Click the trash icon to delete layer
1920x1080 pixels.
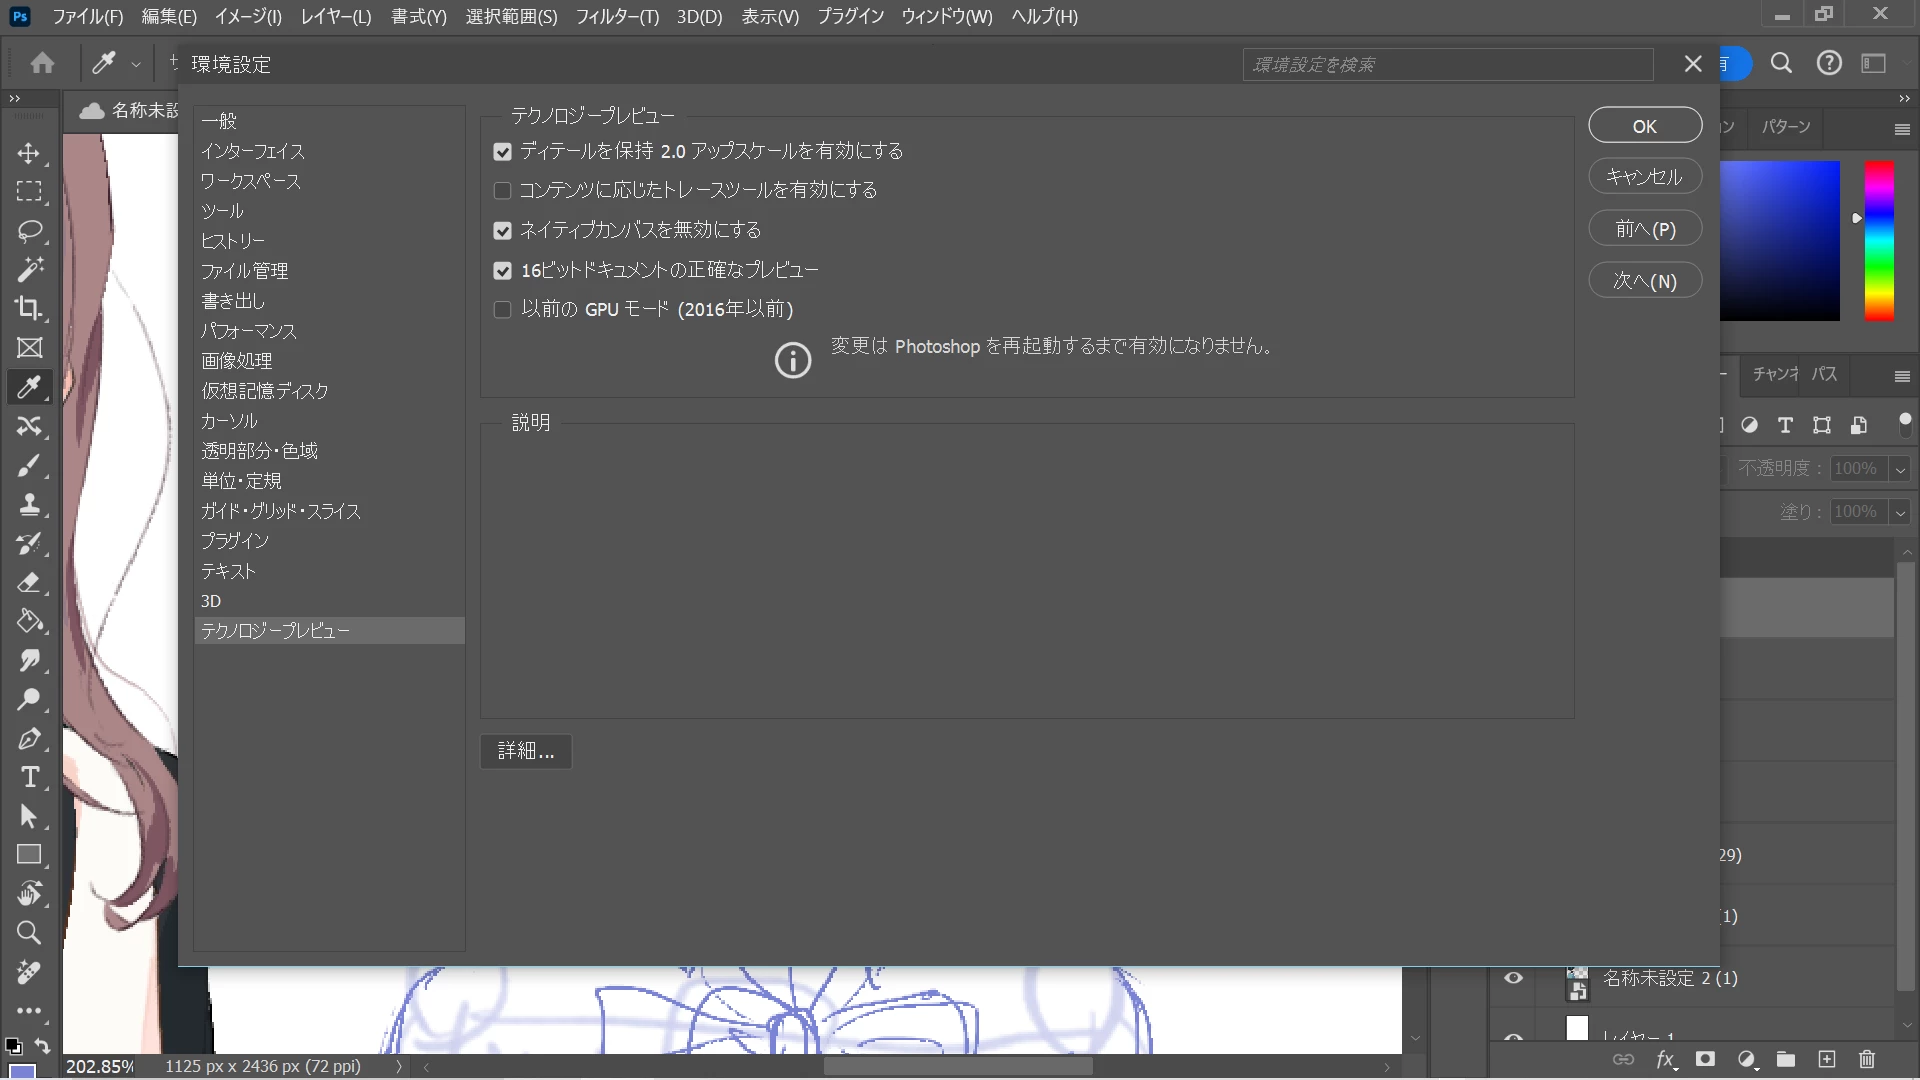coord(1866,1059)
